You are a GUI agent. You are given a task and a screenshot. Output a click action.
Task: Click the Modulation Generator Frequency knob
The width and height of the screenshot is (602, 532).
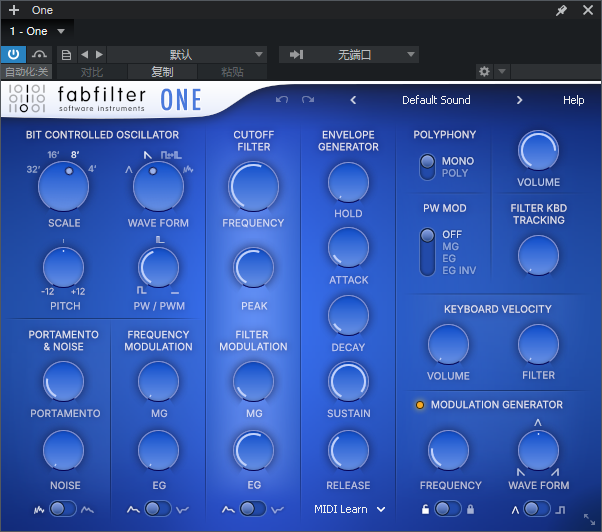pyautogui.click(x=448, y=450)
